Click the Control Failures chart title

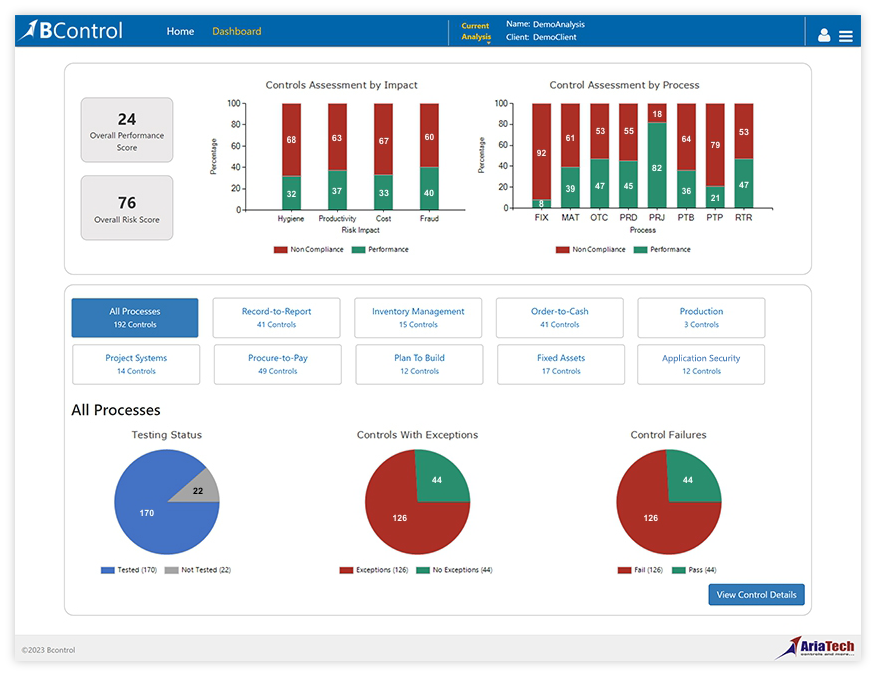[668, 435]
